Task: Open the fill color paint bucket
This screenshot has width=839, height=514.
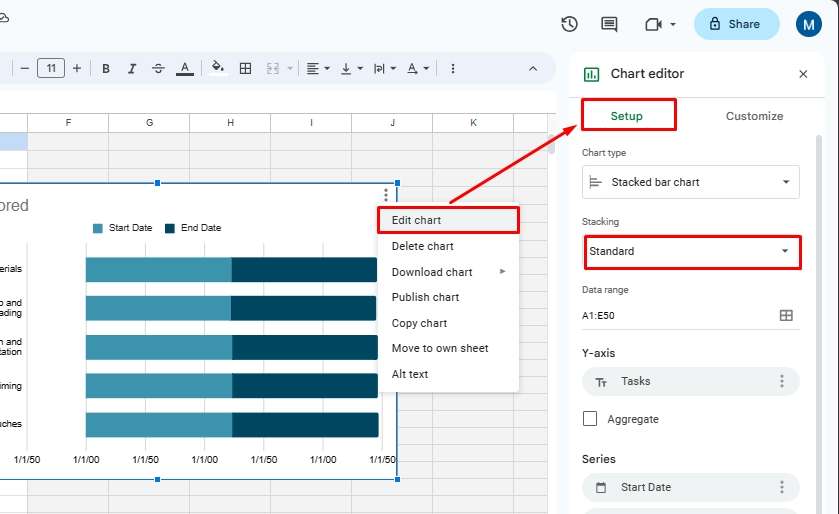Action: tap(218, 68)
